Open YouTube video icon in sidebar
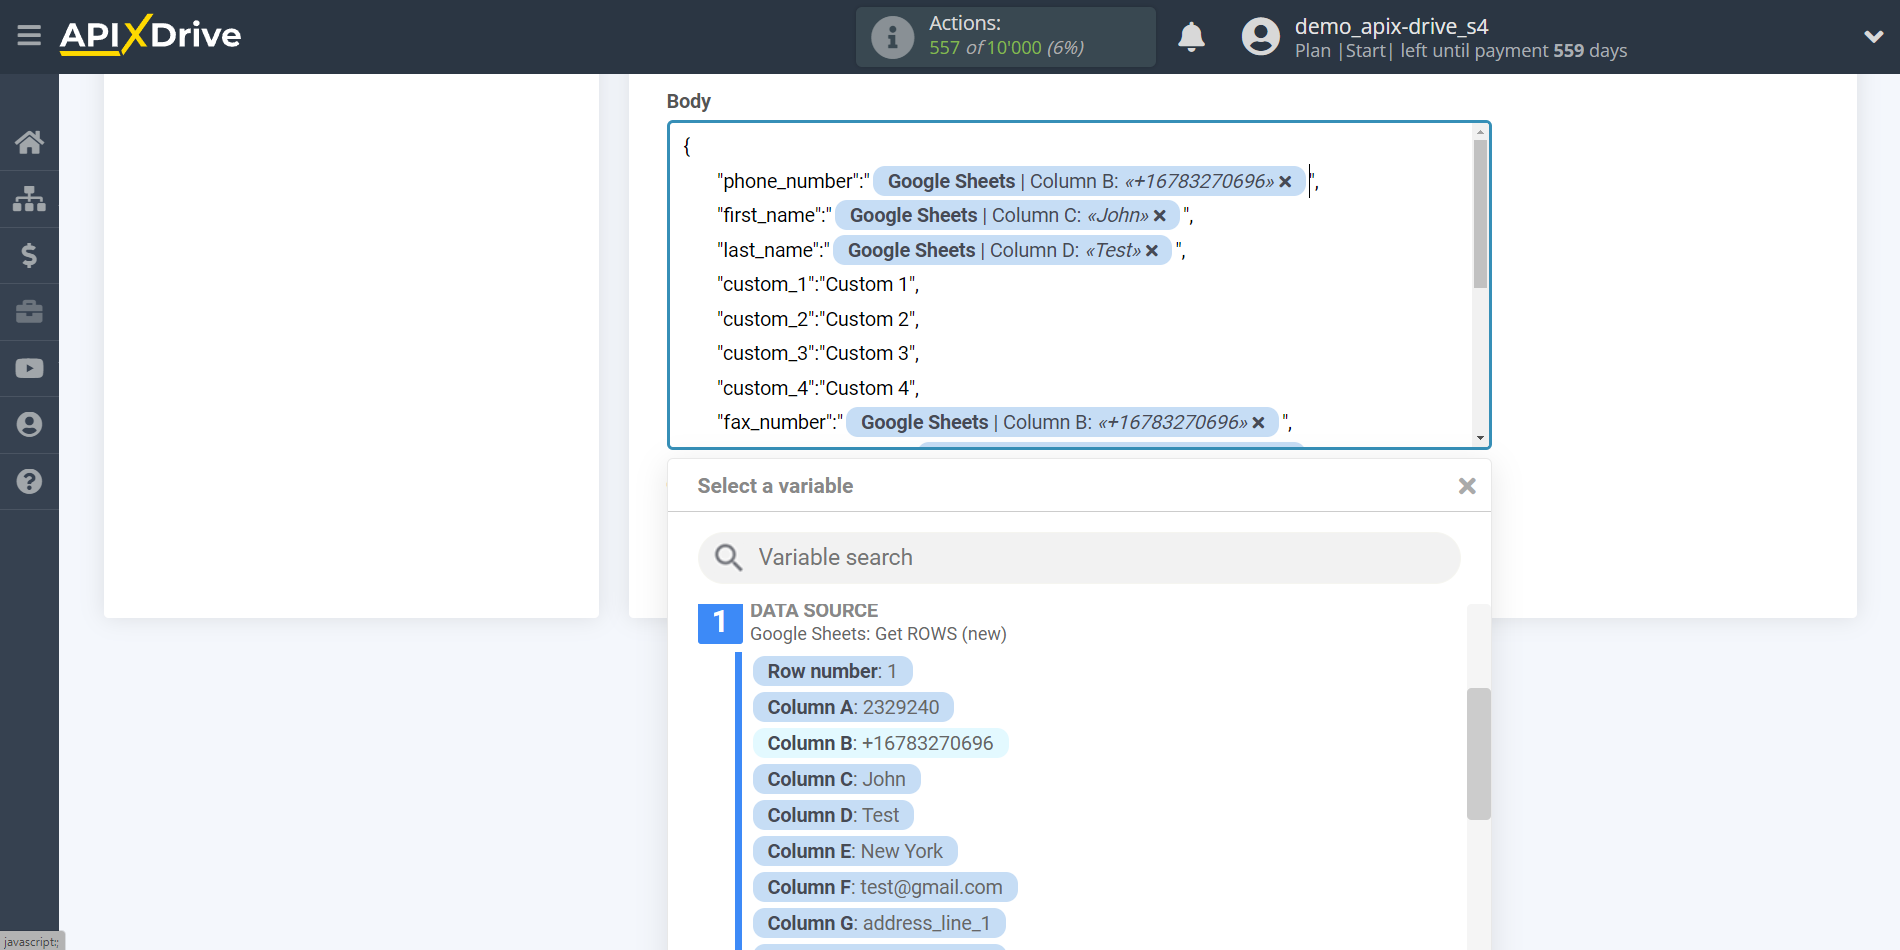Screen dimensions: 1900x950 coord(29,368)
